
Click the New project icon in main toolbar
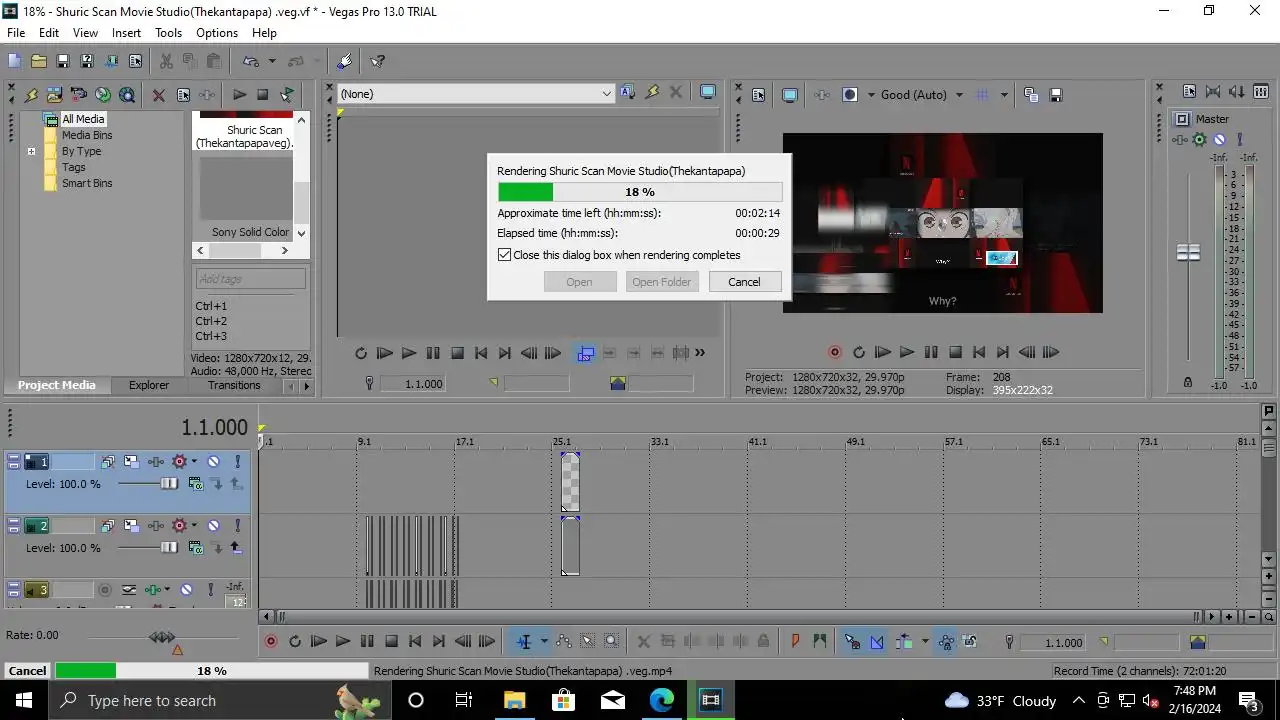[14, 61]
